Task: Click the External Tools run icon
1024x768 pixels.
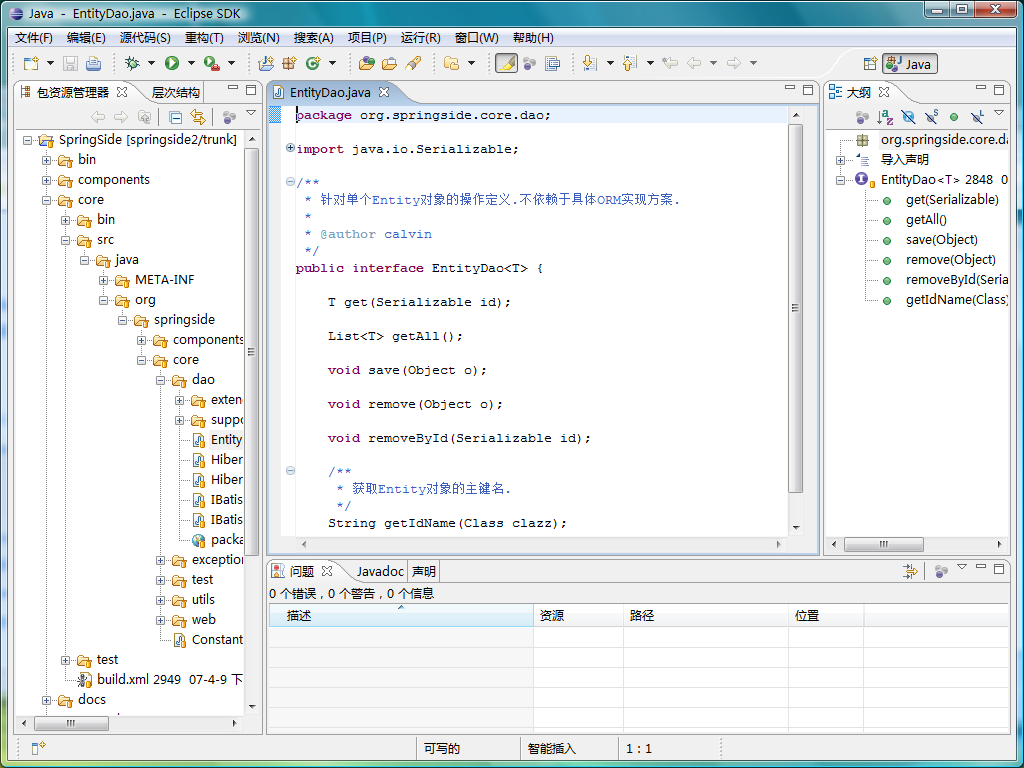Action: pos(212,63)
